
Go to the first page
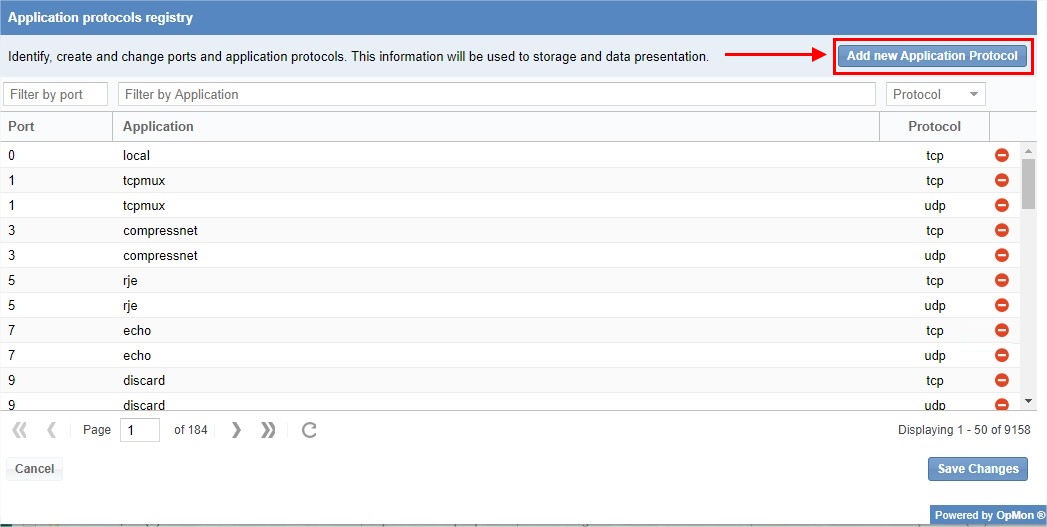[19, 430]
